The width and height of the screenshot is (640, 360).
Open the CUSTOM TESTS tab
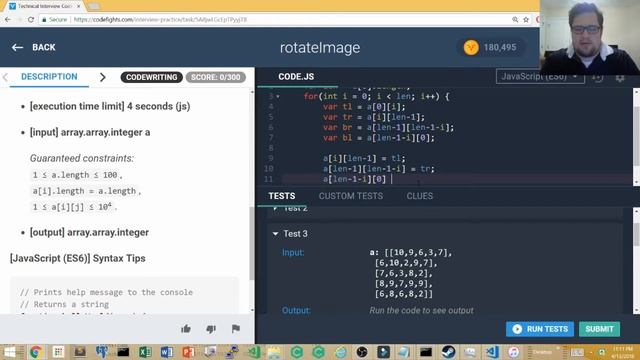[x=351, y=196]
